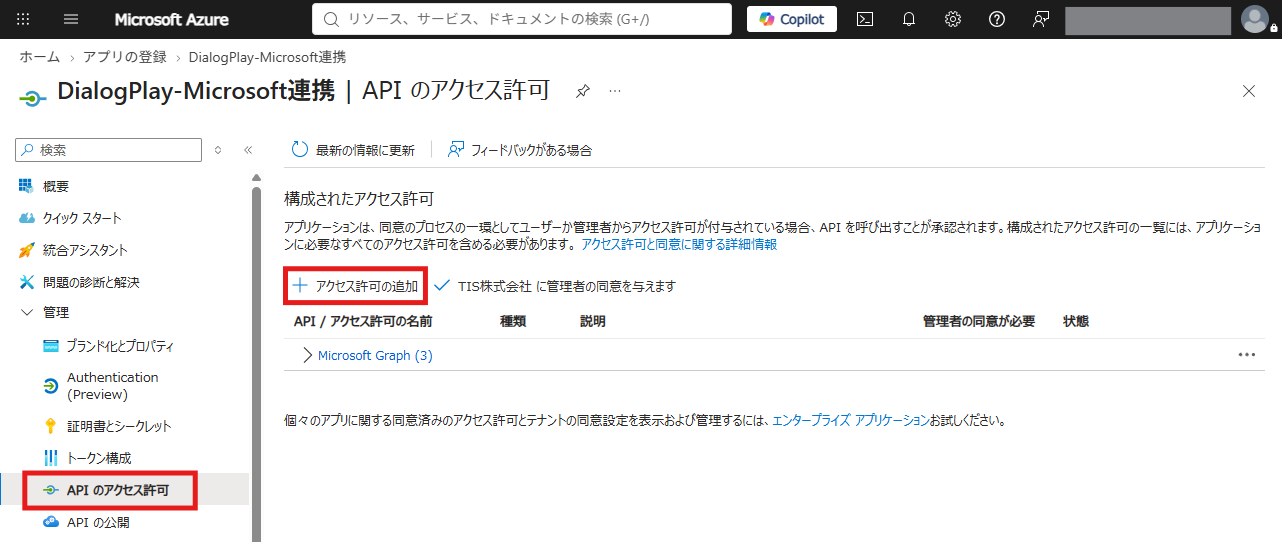Pin this page with the pushpin icon
The width and height of the screenshot is (1282, 542).
click(x=583, y=91)
